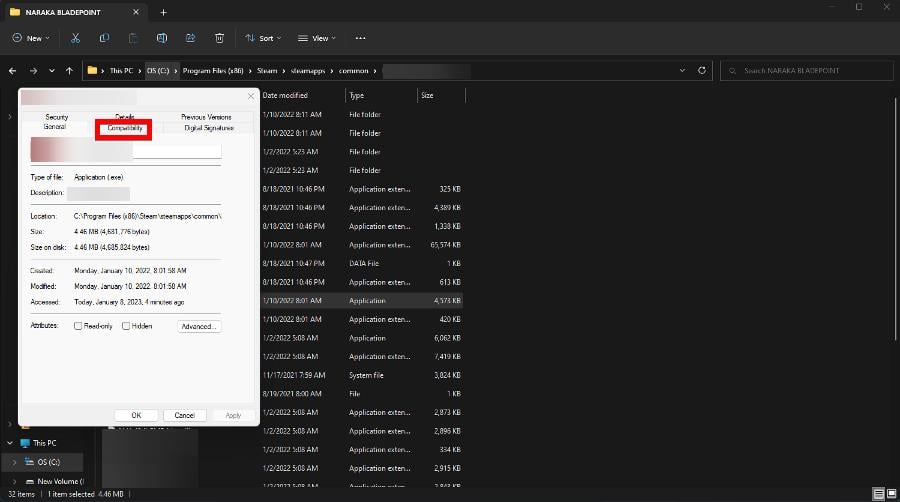Click steamapps in the address path
Image resolution: width=900 pixels, height=502 pixels.
tap(308, 71)
